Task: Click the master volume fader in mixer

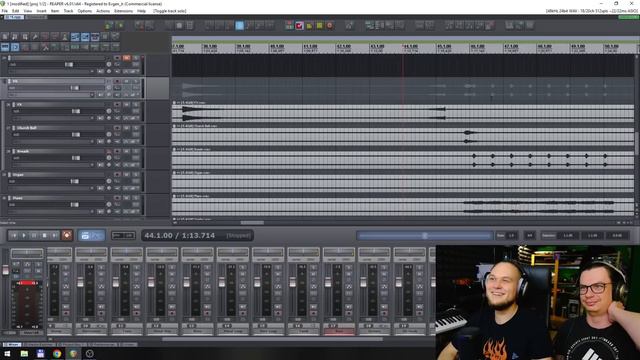Action: (x=5, y=269)
